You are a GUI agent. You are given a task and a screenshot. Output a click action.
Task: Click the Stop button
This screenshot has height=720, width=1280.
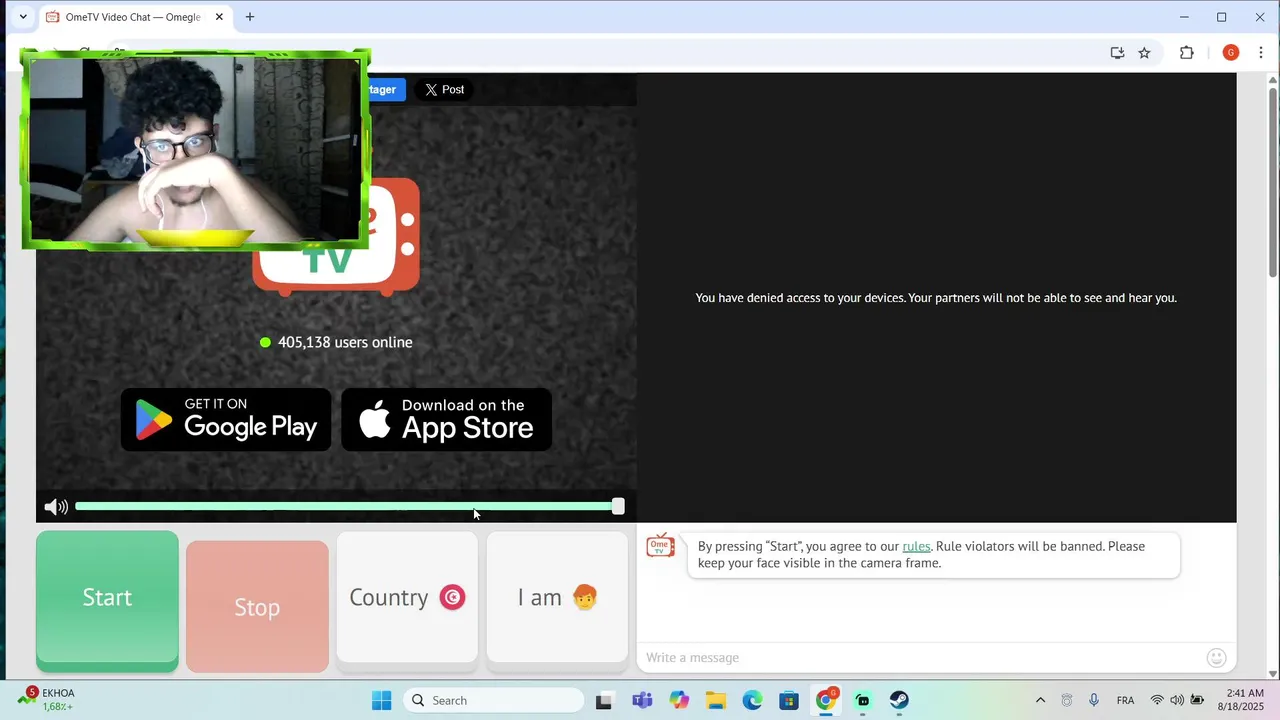pyautogui.click(x=257, y=607)
